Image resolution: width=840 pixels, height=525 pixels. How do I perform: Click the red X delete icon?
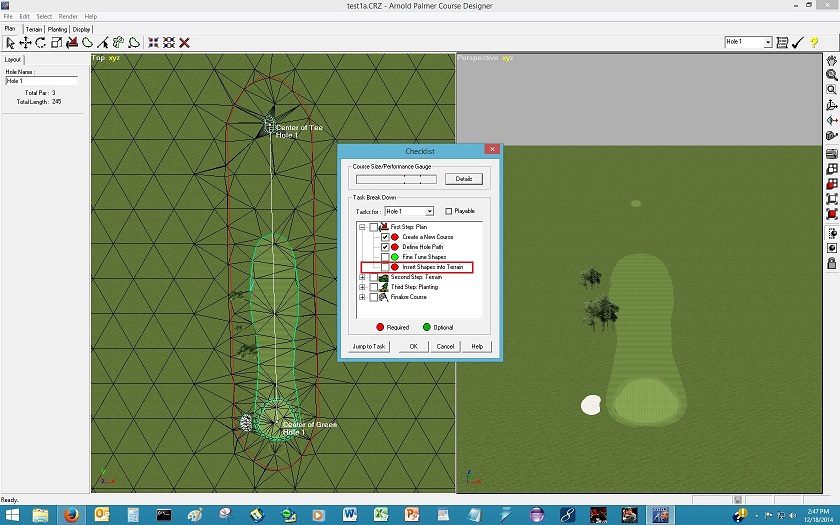[185, 43]
